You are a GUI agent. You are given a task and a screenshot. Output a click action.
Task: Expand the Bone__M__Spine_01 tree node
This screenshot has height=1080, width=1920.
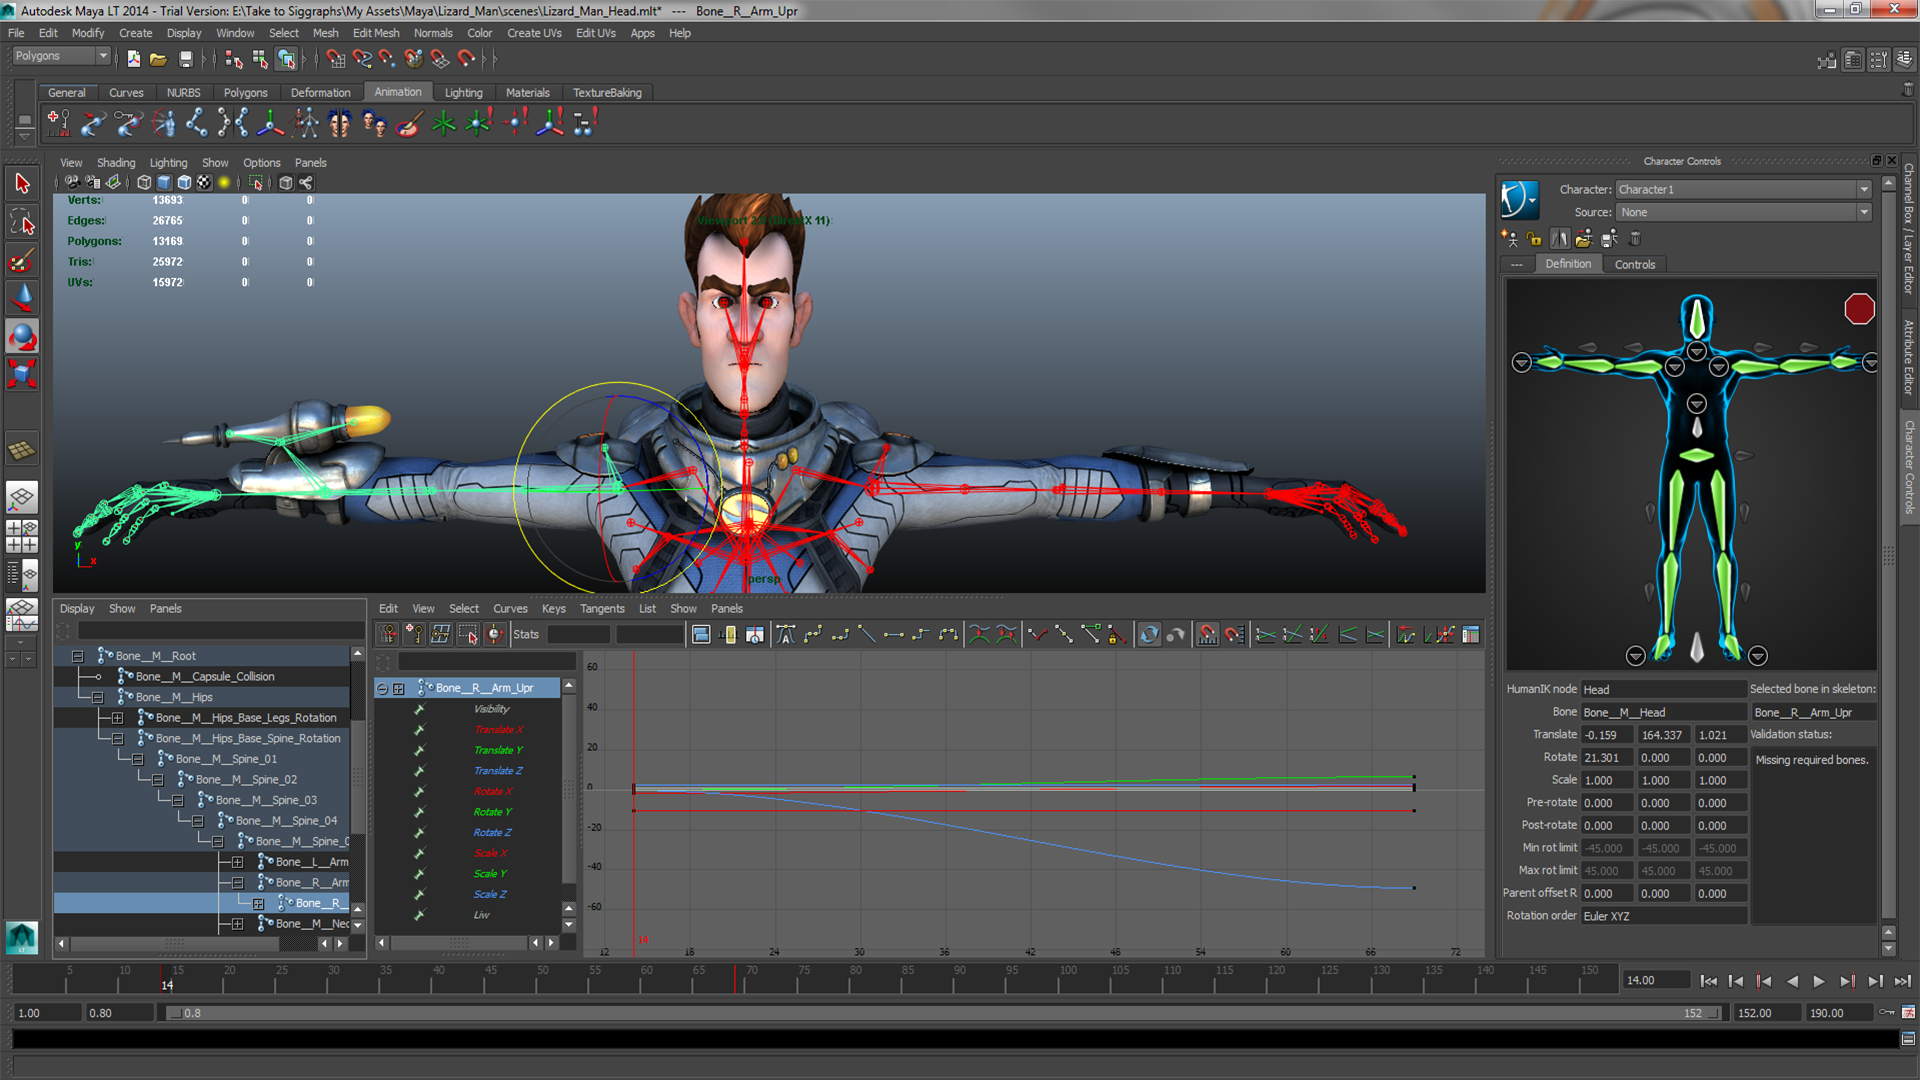(x=137, y=759)
